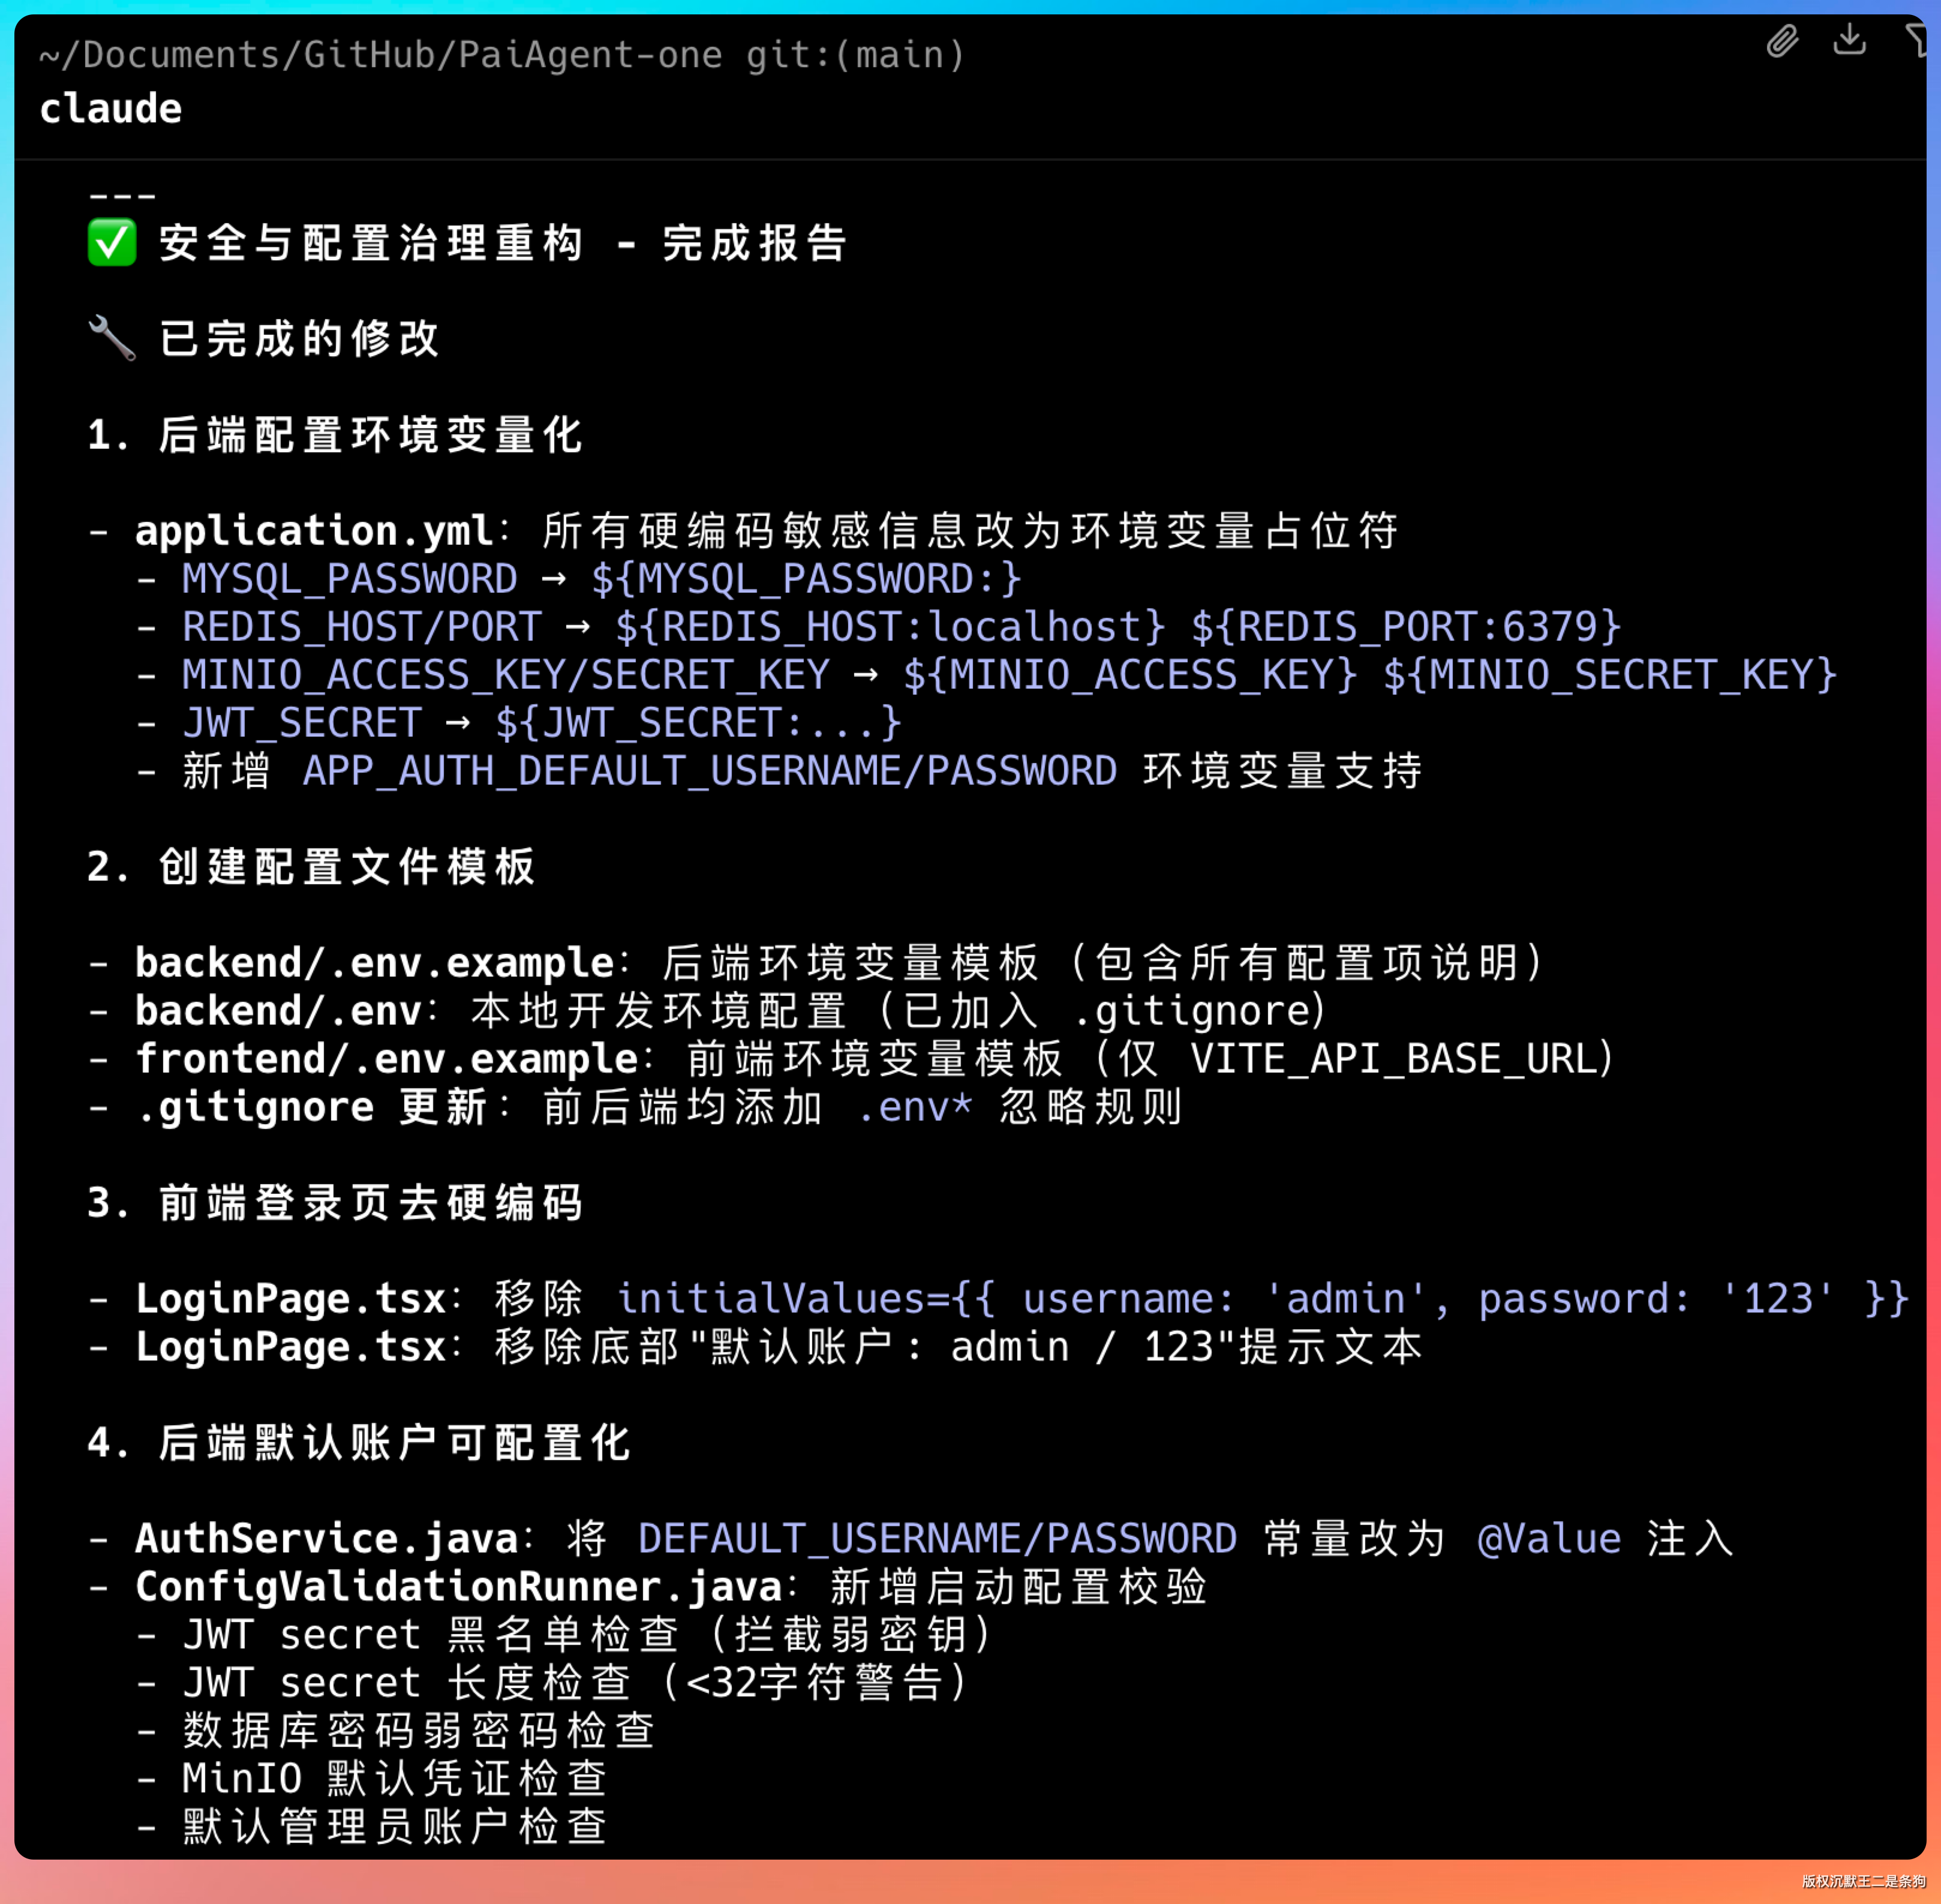Click the @Value annotation text
The width and height of the screenshot is (1941, 1904).
click(1549, 1539)
